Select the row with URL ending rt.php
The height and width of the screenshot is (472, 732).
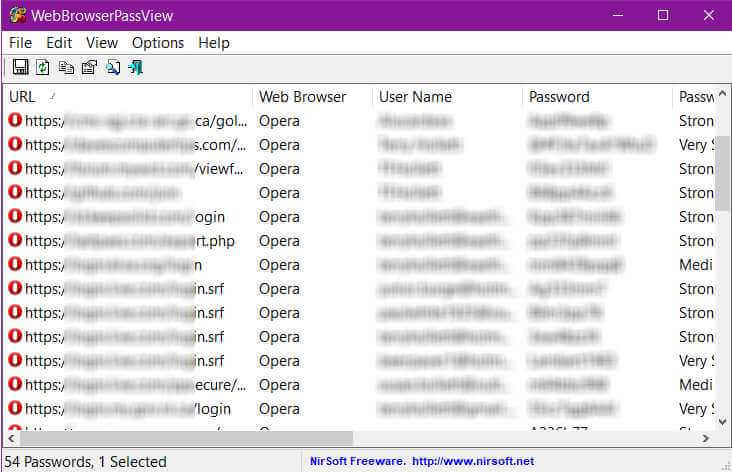(359, 240)
